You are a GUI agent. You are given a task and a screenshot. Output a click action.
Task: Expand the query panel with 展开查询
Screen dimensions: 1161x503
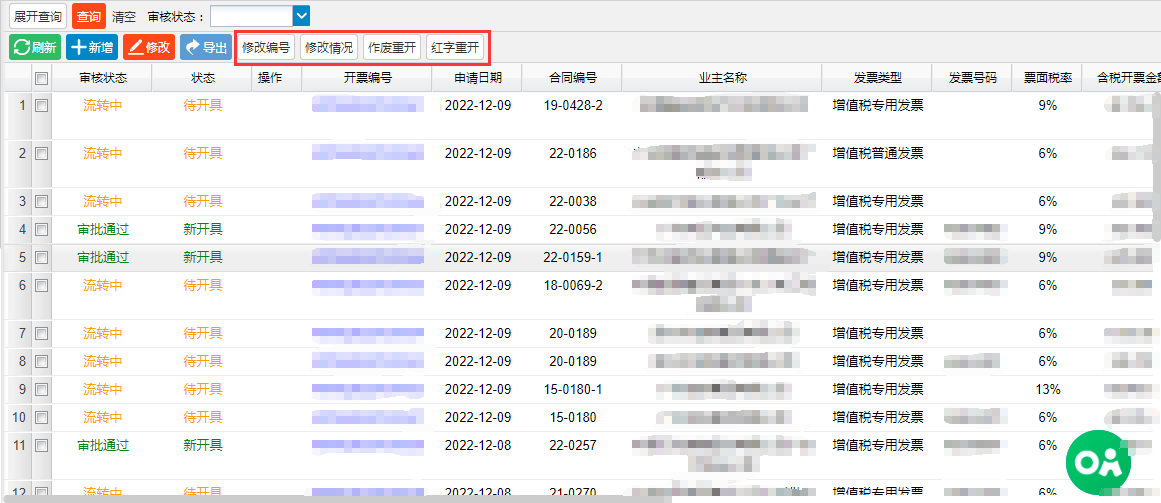coord(38,16)
